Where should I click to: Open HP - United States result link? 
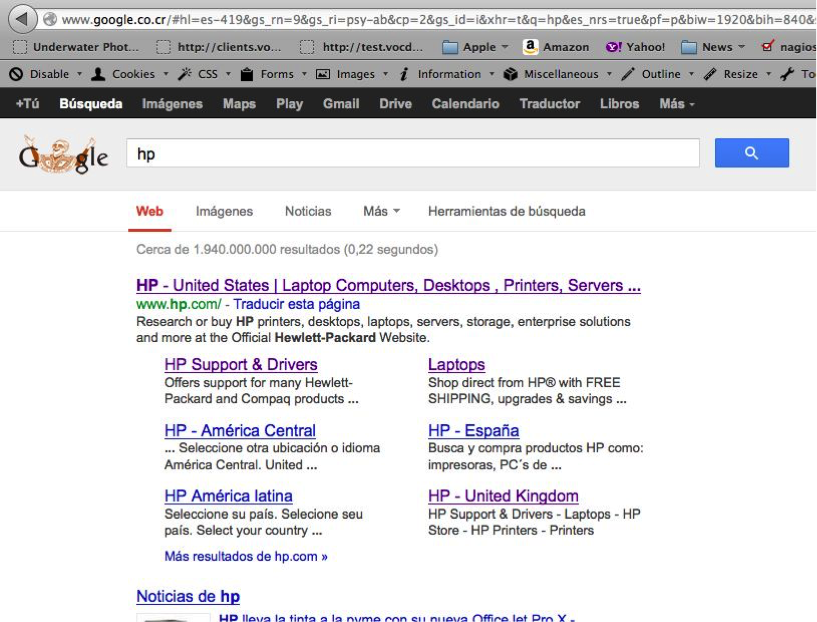point(388,285)
